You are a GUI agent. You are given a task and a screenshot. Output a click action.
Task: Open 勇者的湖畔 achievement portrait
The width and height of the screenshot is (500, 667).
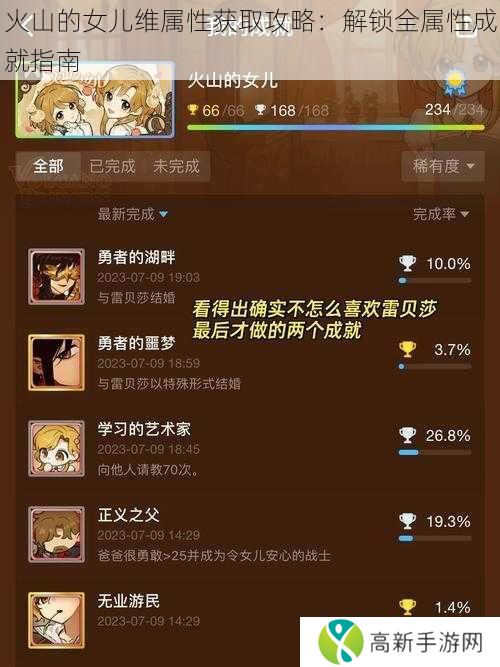56,276
